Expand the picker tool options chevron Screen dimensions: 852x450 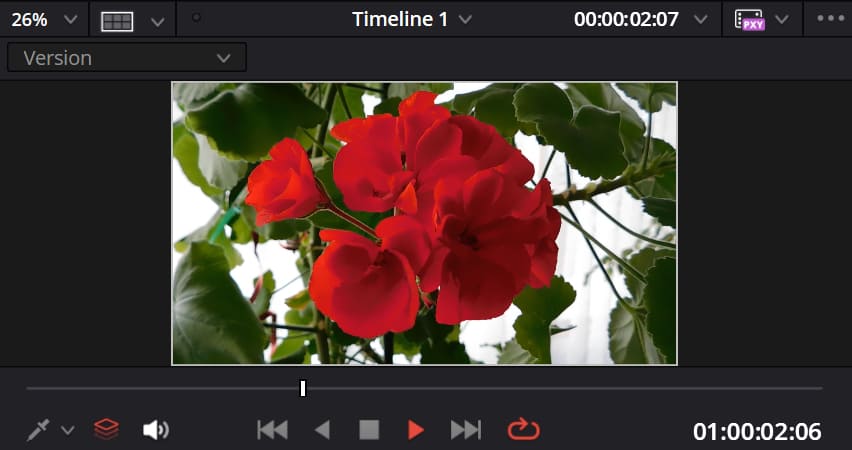click(68, 431)
